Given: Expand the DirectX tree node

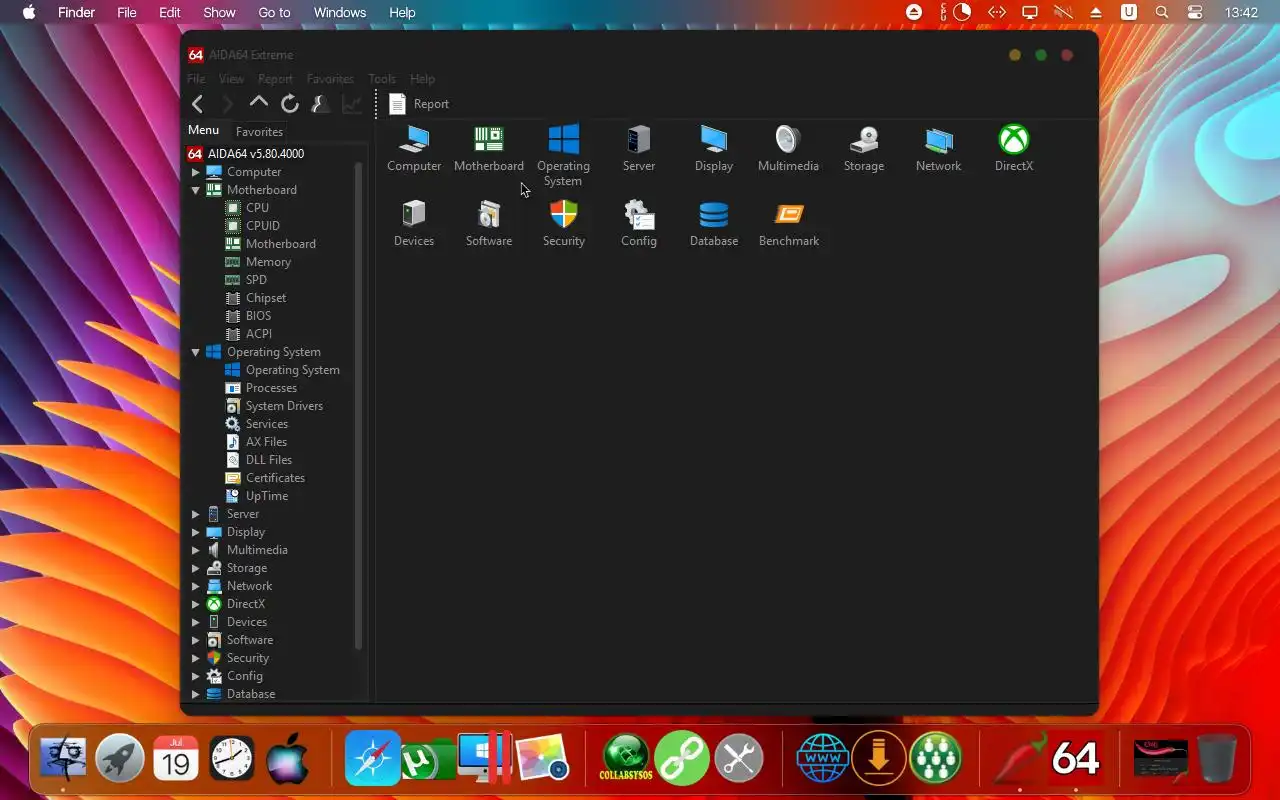Looking at the screenshot, I should tap(196, 604).
